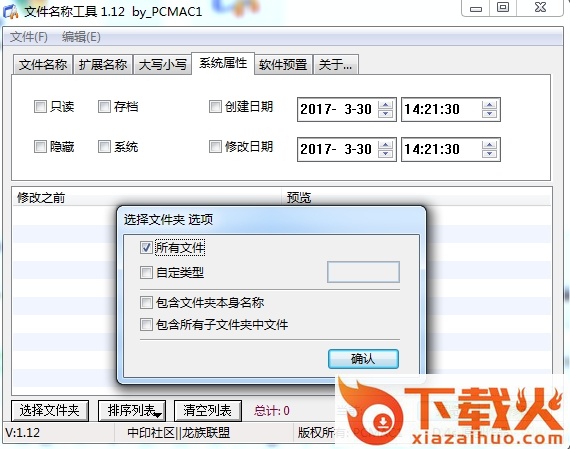
Task: Check 包含所有子文件夹中文件 option
Action: 146,325
